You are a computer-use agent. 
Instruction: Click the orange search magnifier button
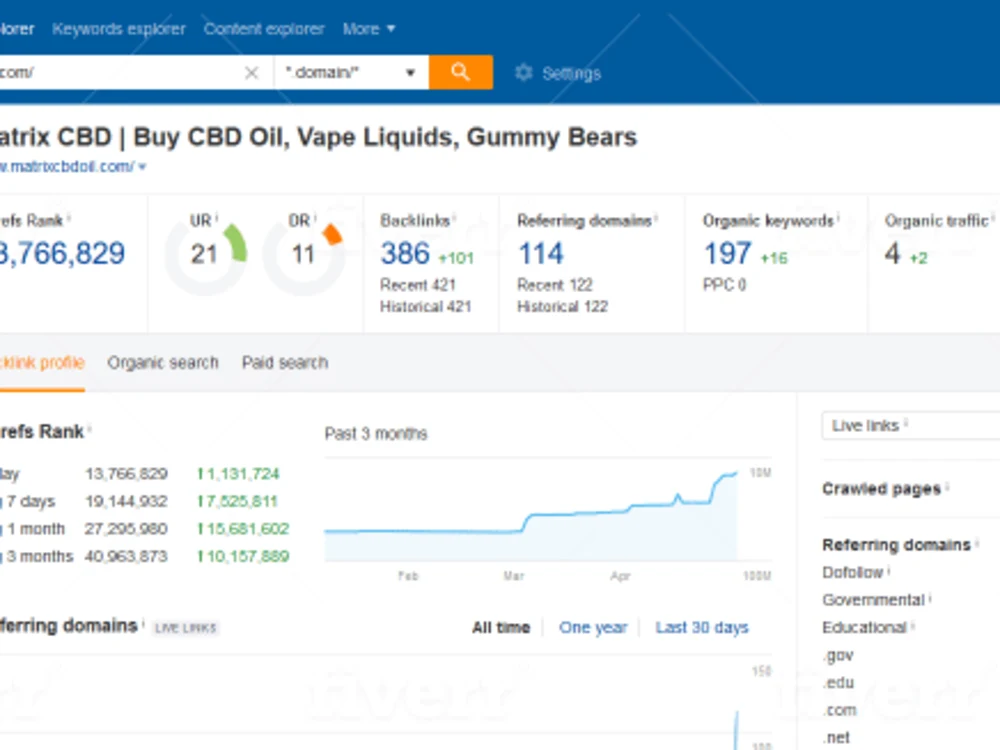(x=460, y=72)
